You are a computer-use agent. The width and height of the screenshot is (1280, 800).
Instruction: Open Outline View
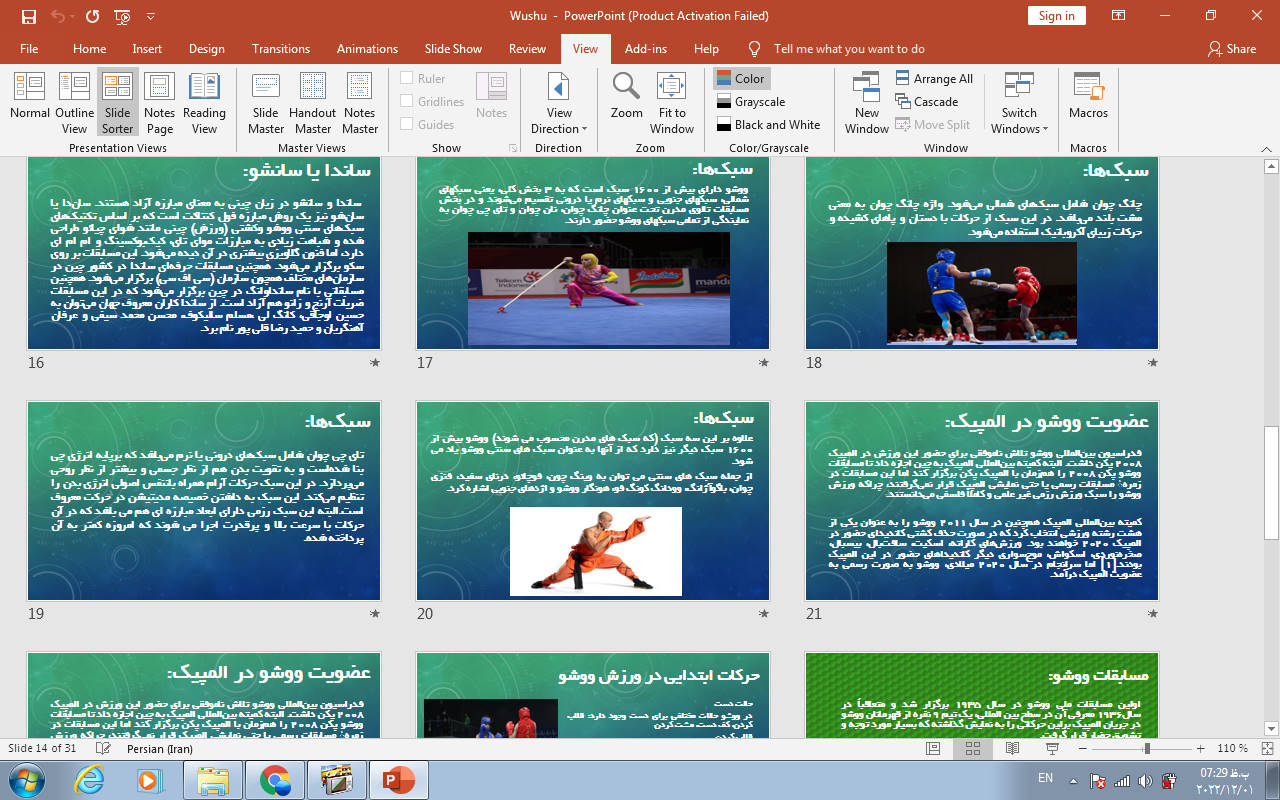(x=74, y=101)
